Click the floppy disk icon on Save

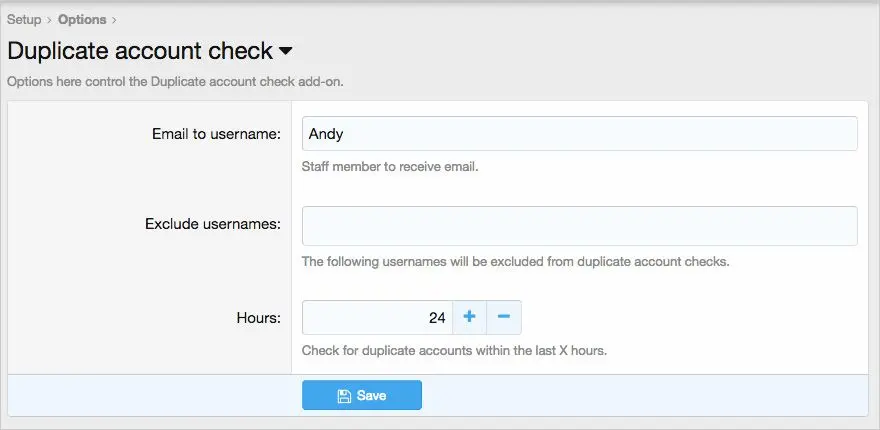click(x=344, y=396)
